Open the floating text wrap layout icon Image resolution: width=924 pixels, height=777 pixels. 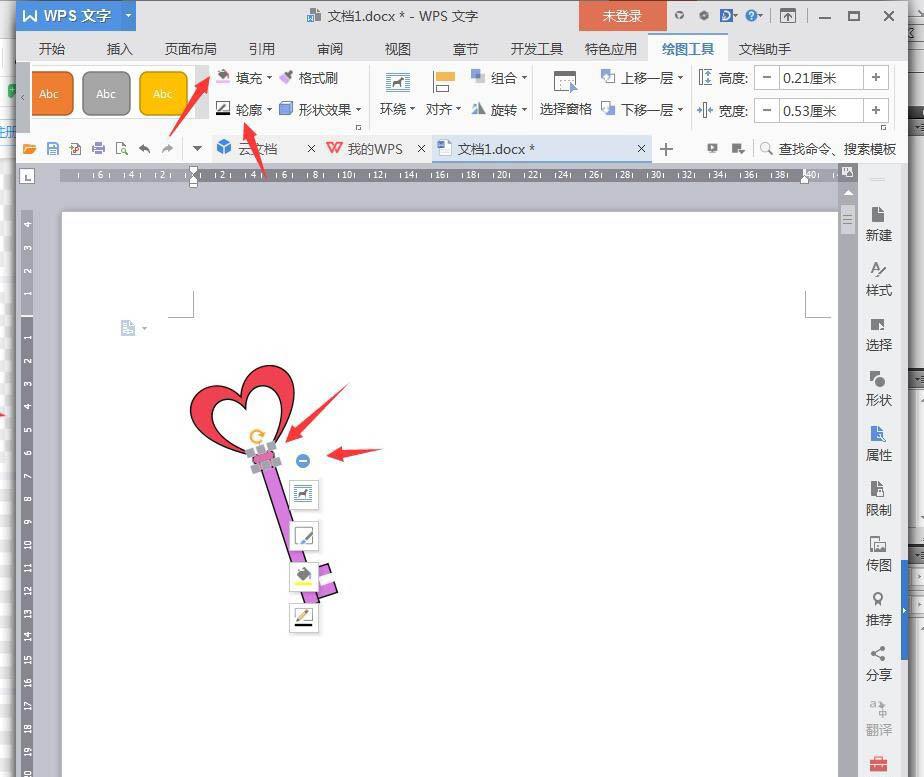tap(303, 493)
